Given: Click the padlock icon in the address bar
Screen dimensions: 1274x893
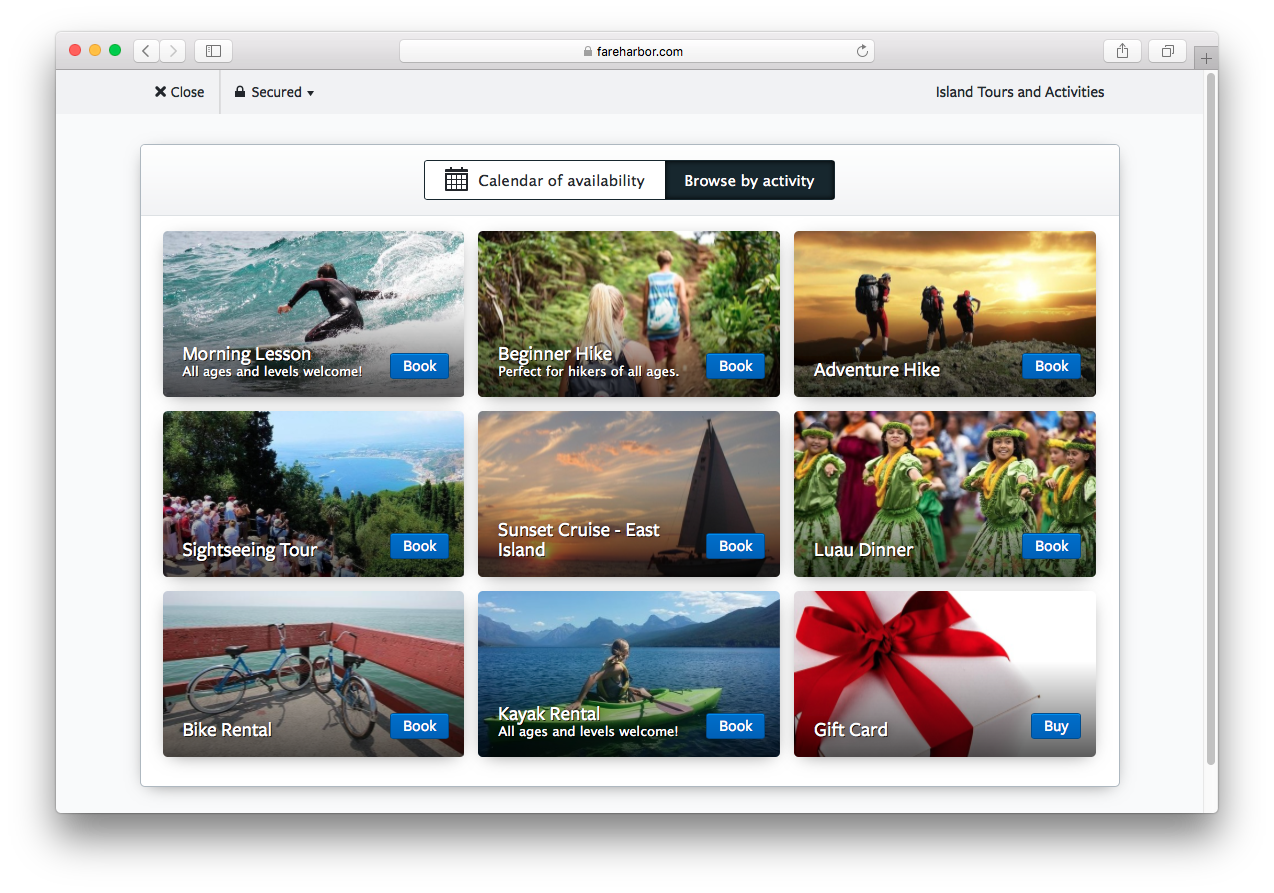Looking at the screenshot, I should tap(587, 51).
